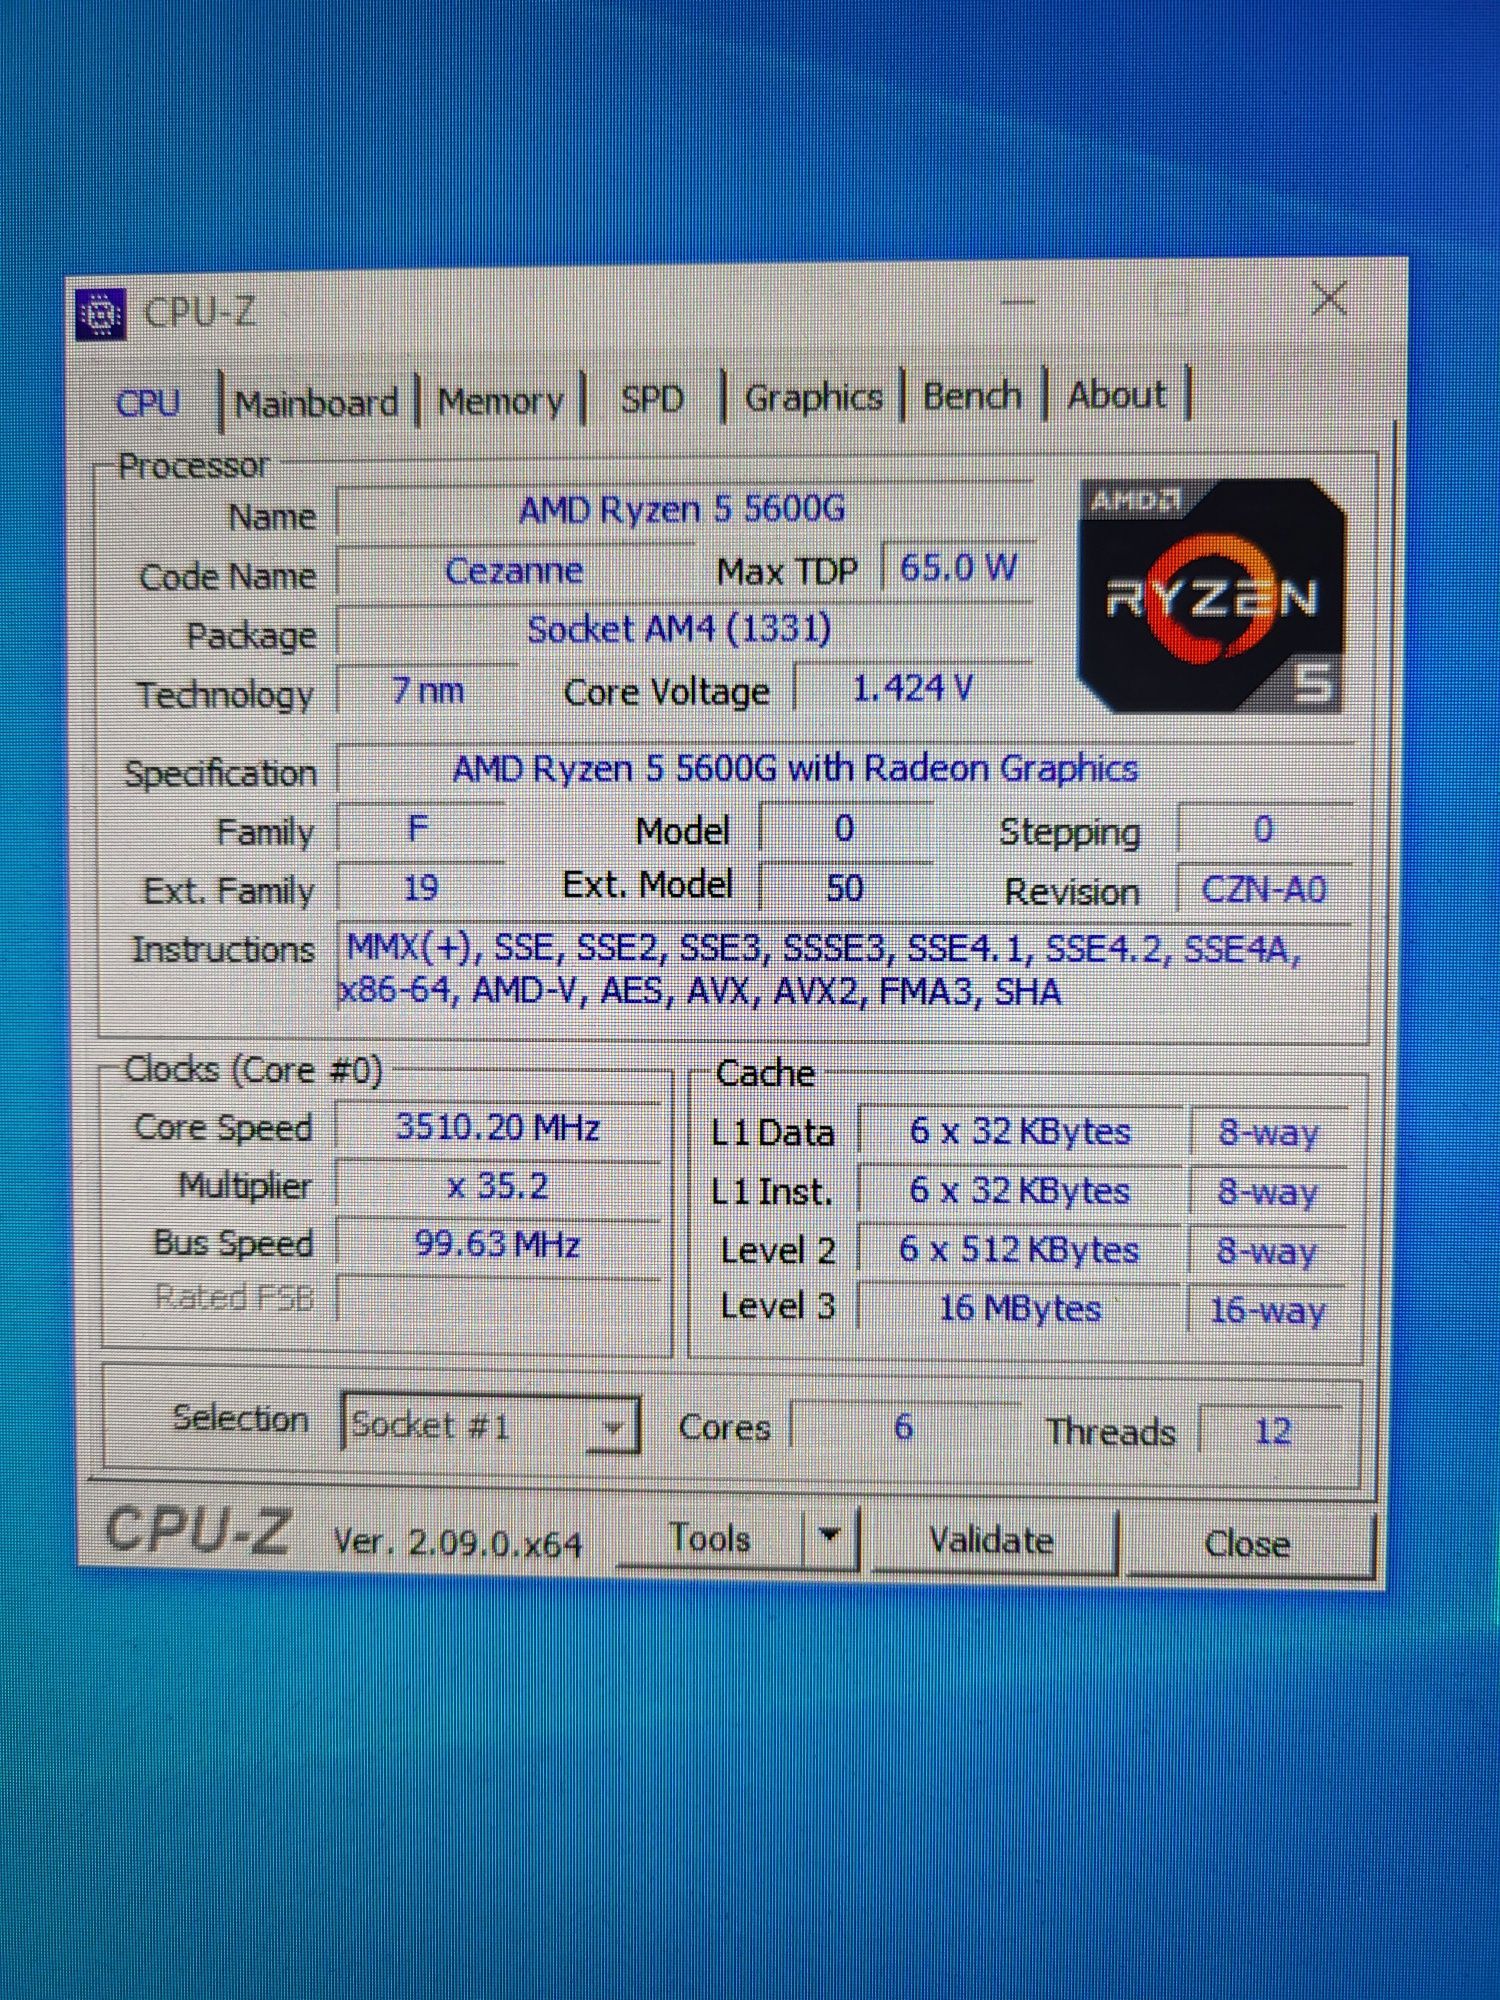
Task: Click the L1 Data value 6 x 32 KBytes
Action: (x=1020, y=1132)
